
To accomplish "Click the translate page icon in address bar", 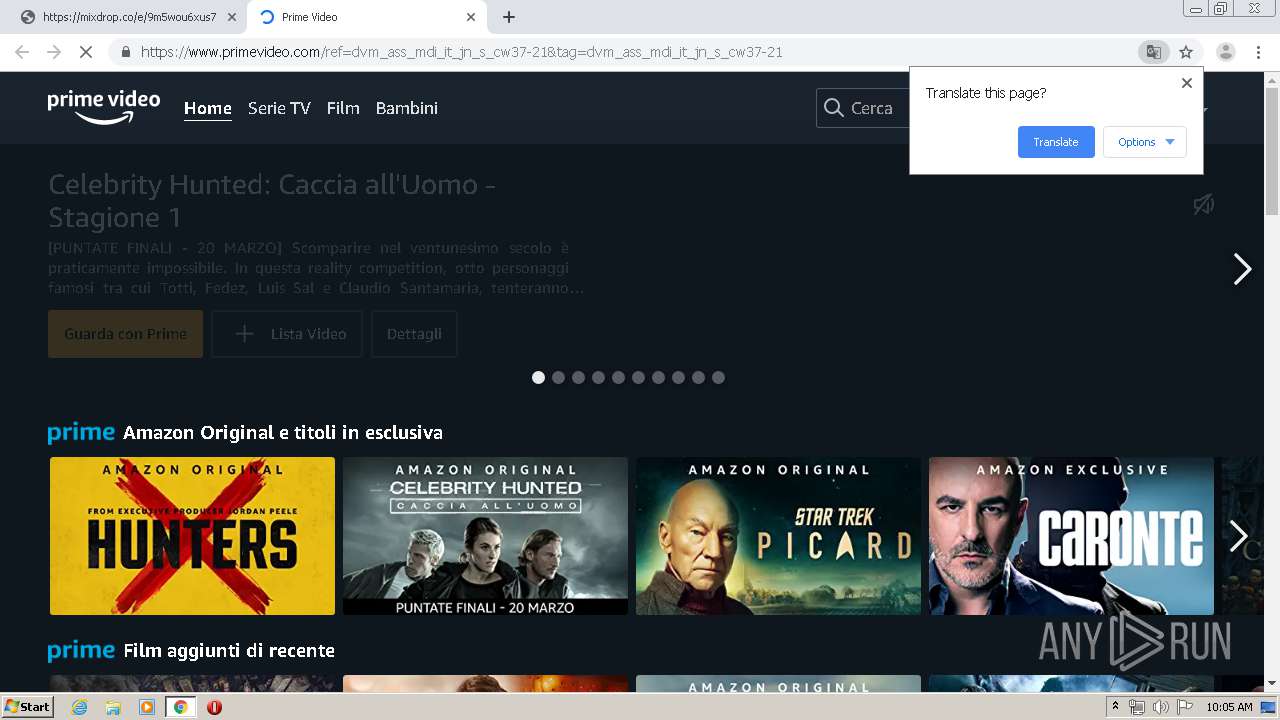I will tap(1154, 52).
